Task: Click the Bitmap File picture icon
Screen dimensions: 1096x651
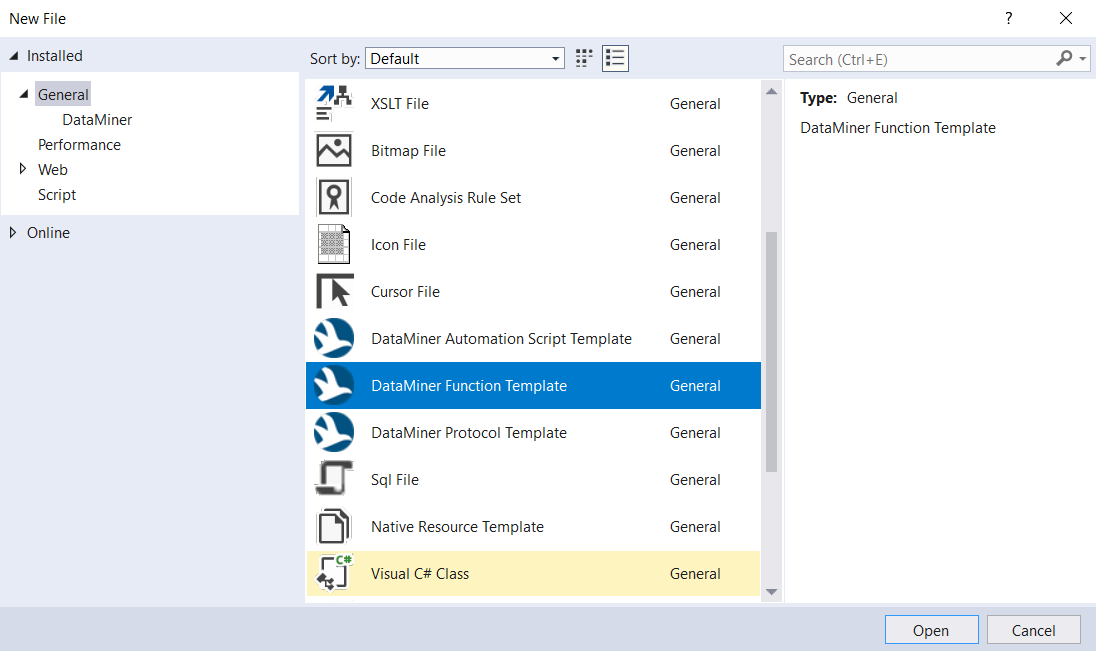Action: point(333,150)
